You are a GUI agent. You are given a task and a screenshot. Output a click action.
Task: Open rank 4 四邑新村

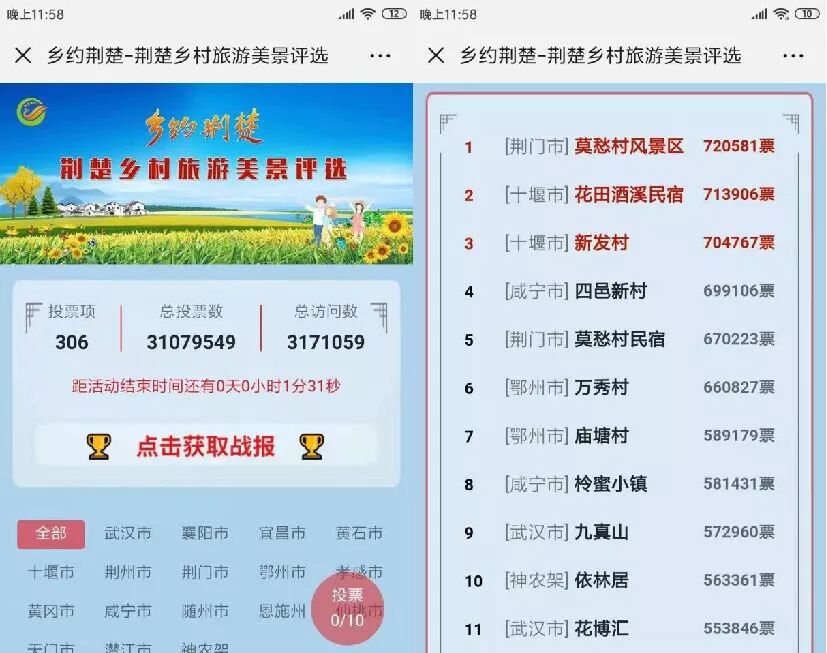point(611,291)
